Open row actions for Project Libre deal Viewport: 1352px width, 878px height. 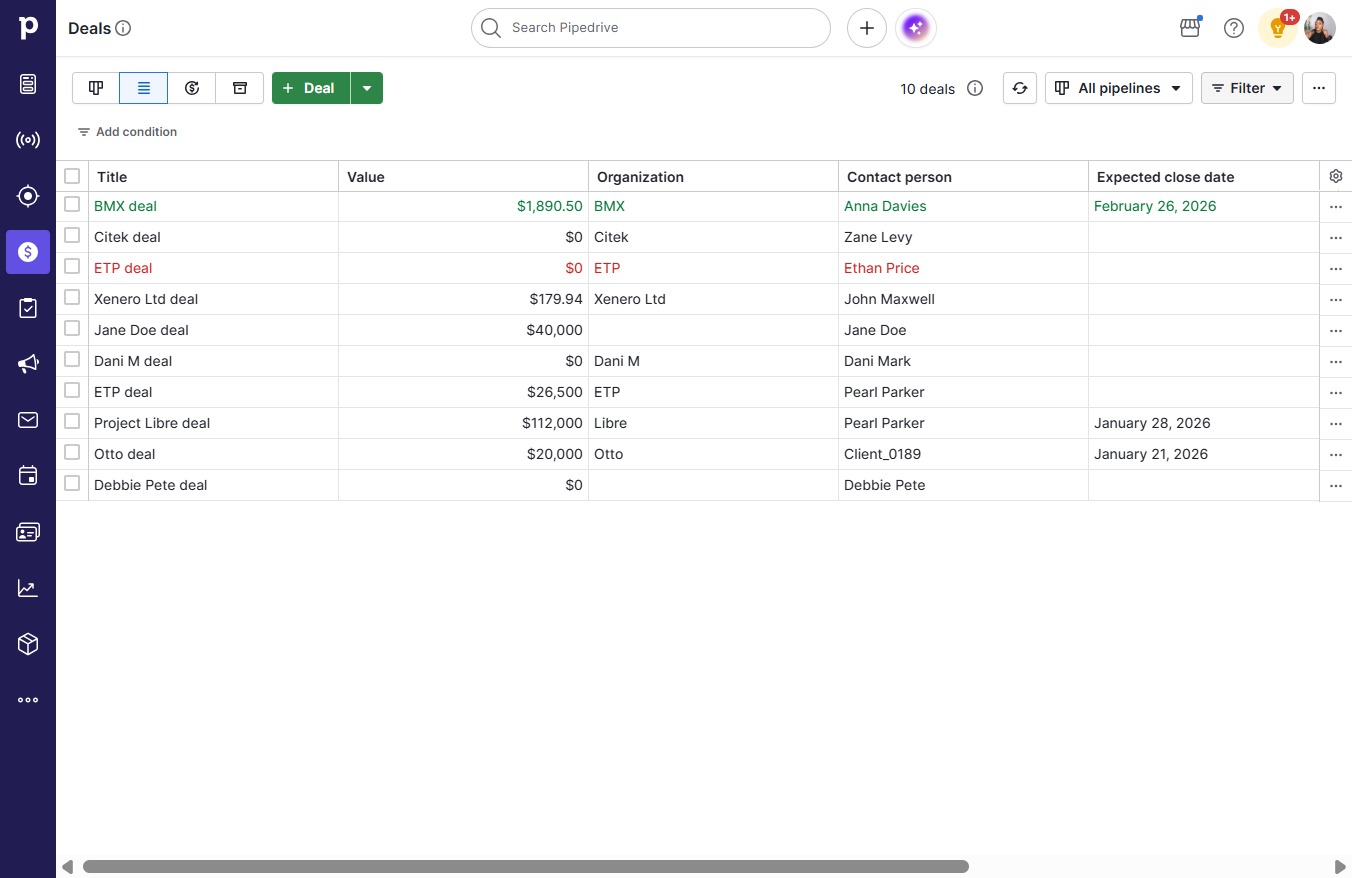click(x=1336, y=424)
